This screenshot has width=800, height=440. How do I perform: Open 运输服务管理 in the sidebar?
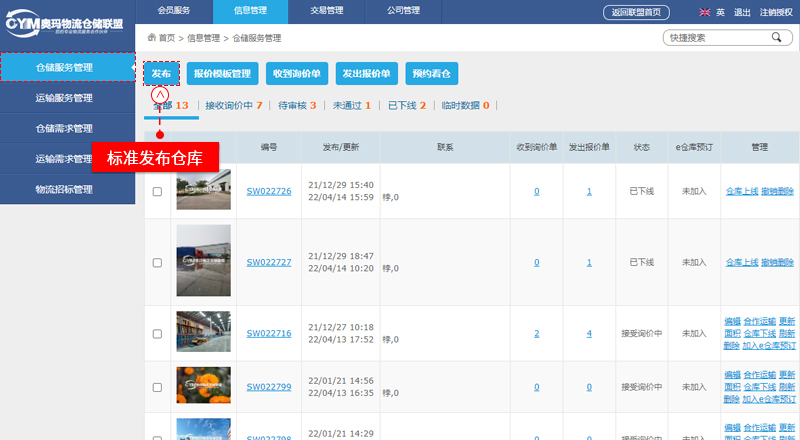point(64,98)
